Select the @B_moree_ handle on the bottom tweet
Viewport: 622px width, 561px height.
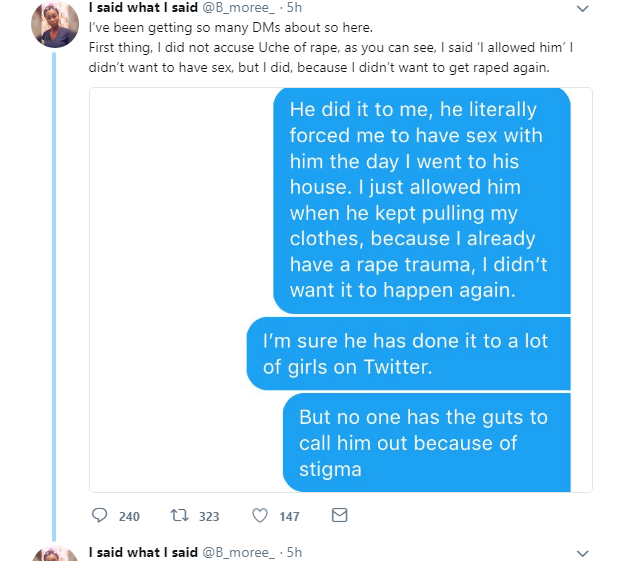(x=238, y=551)
